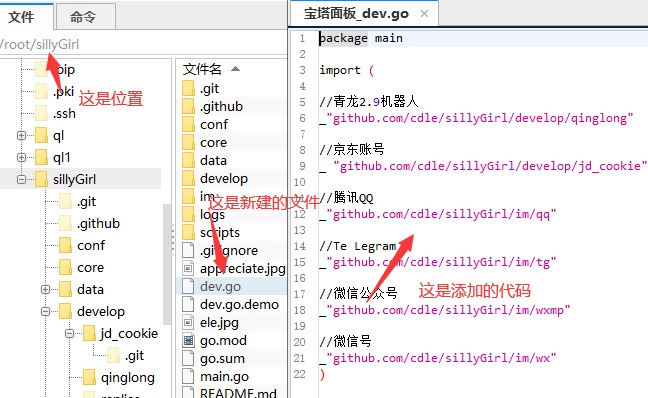
Task: Collapse the jd_cookie folder in tree
Action: [x=69, y=333]
